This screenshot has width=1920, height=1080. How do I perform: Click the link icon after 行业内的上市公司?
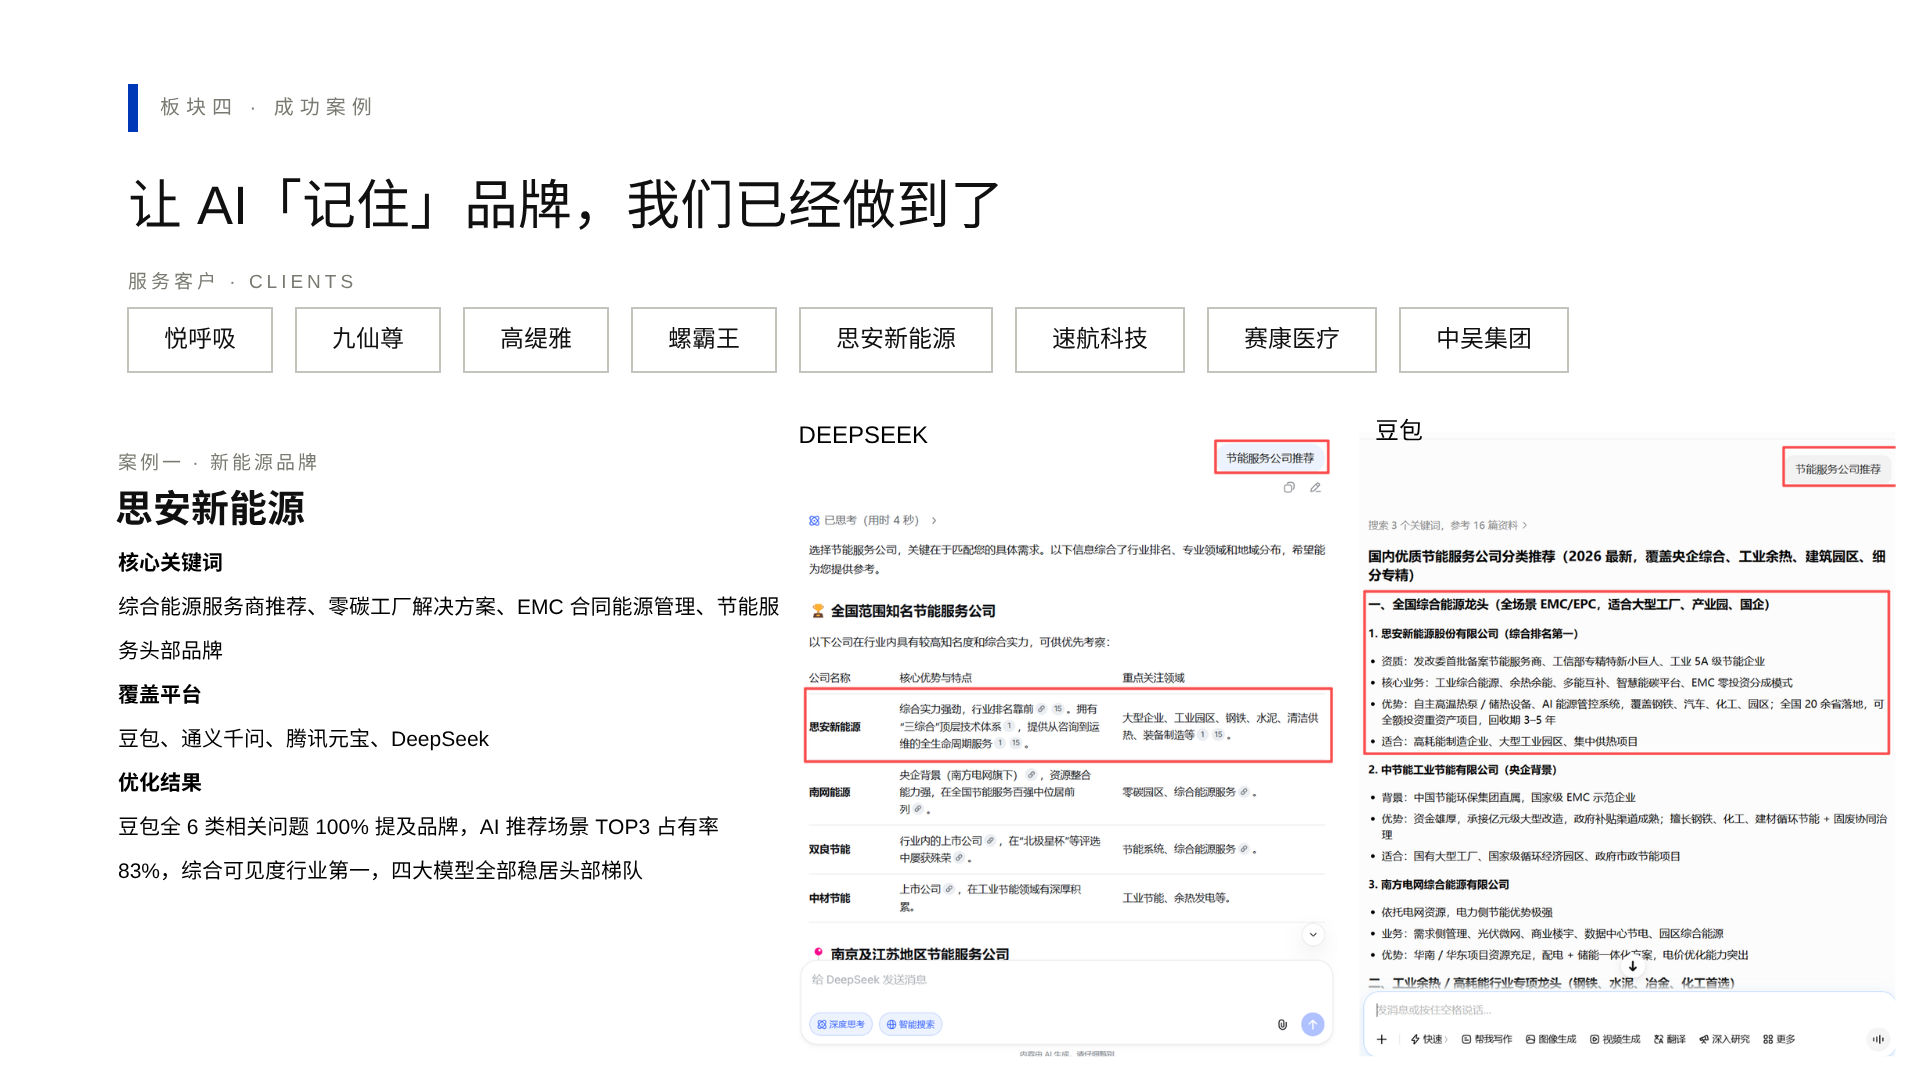pos(990,841)
